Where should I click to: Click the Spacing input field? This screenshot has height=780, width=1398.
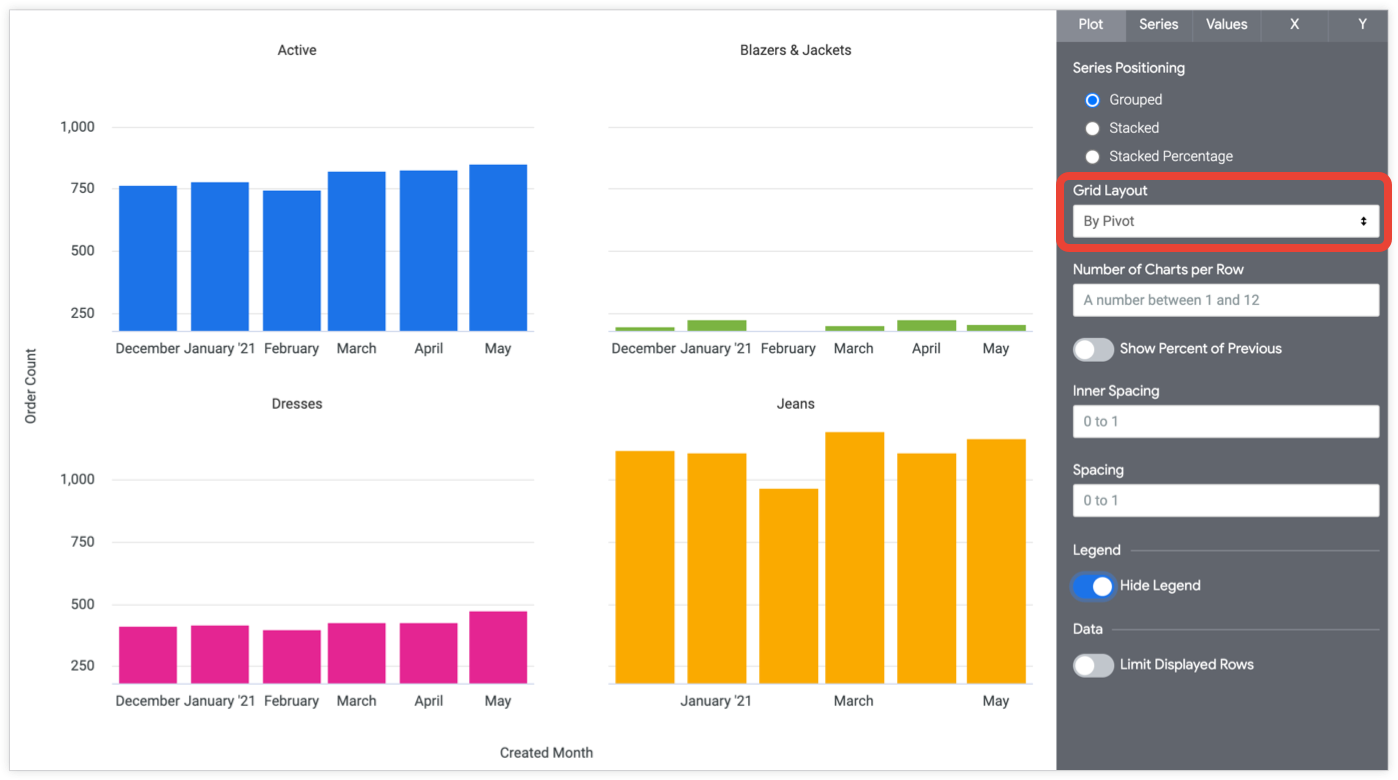1225,500
